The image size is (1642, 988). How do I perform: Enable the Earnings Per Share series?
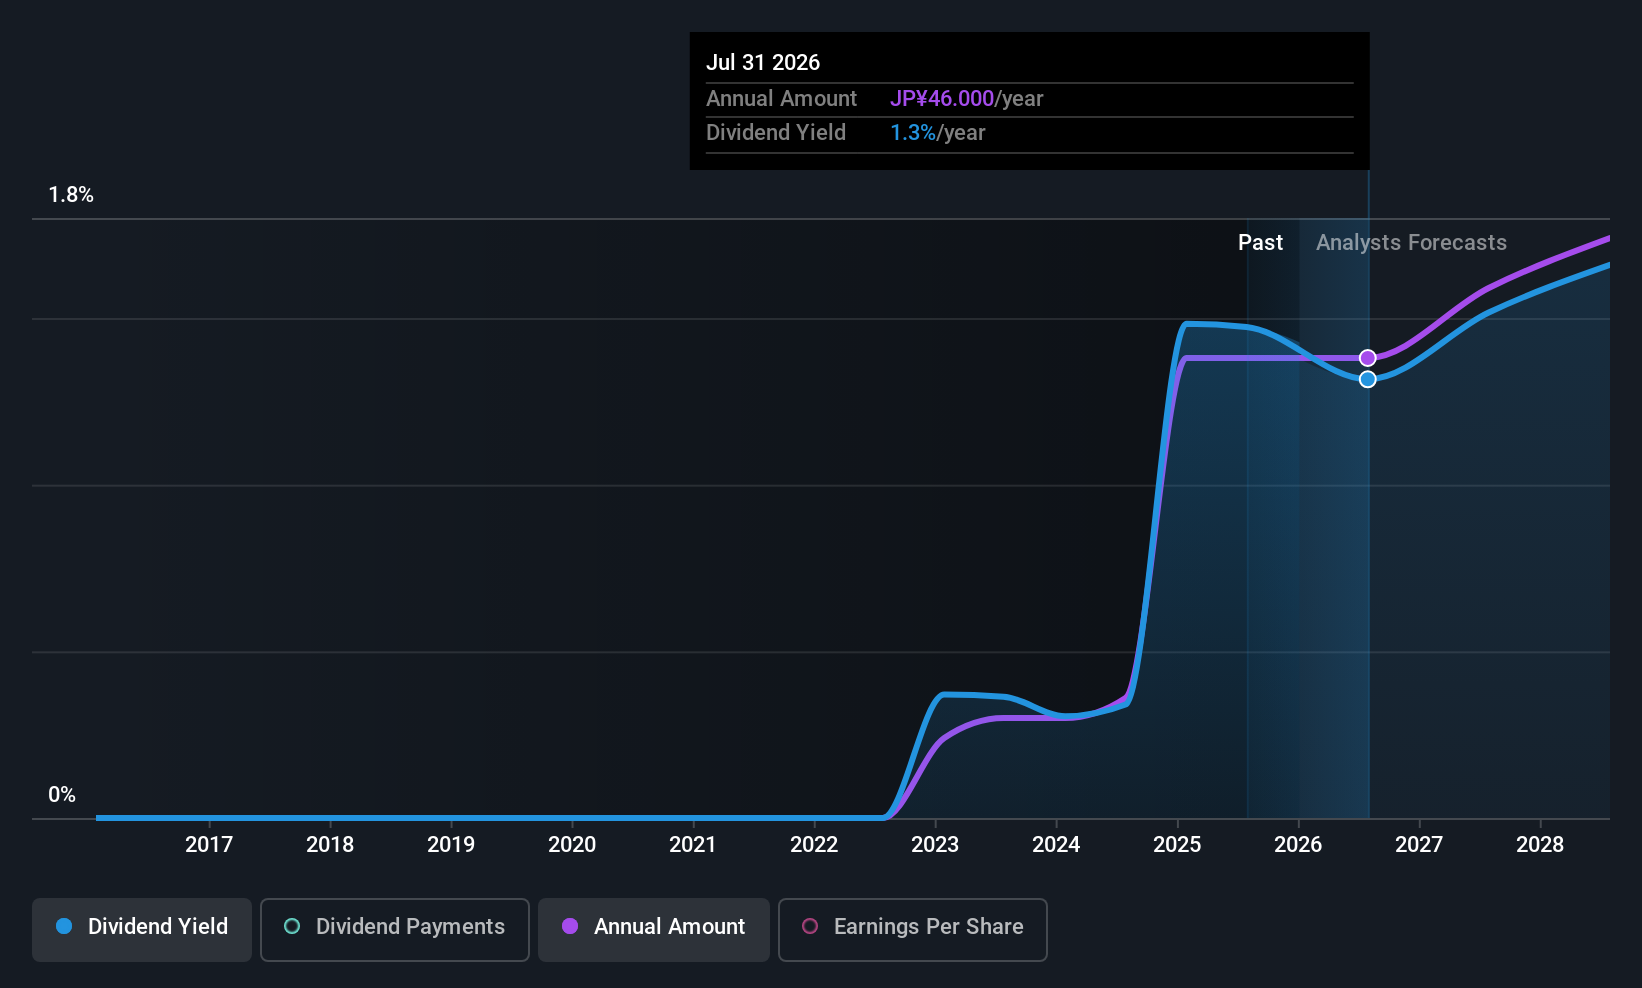coord(912,930)
